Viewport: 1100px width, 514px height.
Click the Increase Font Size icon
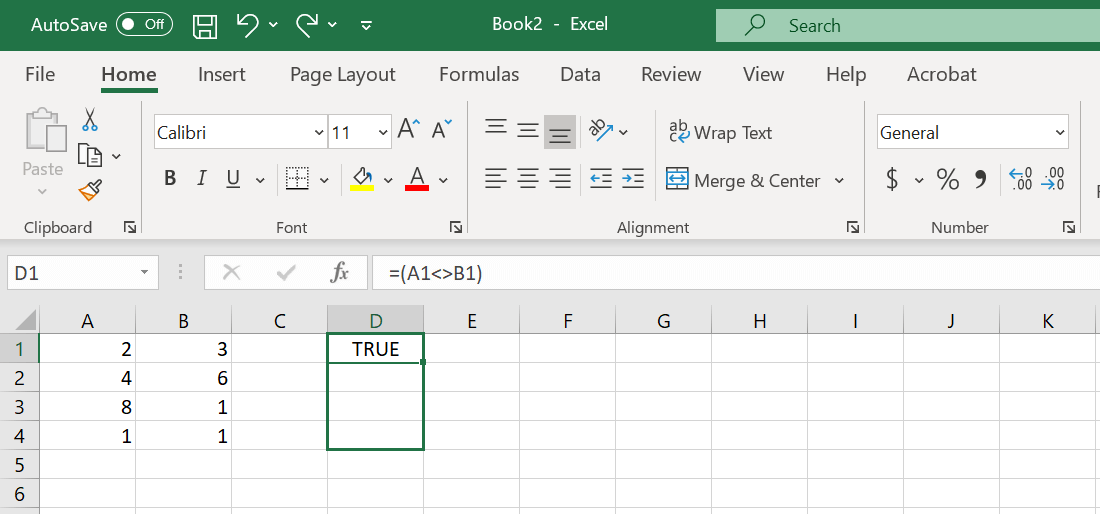(408, 130)
